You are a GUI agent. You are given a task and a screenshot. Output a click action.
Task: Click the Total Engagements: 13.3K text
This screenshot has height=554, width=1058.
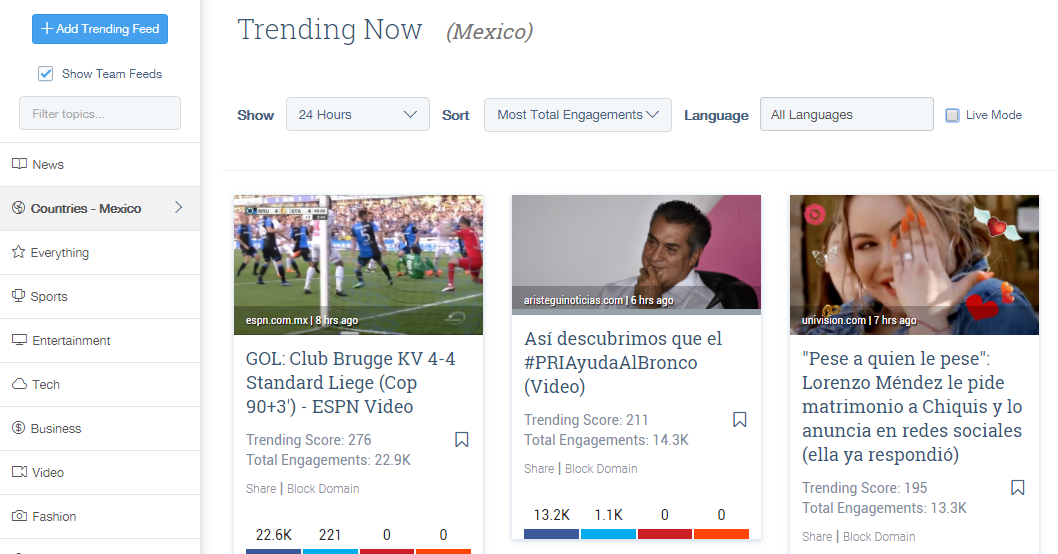click(885, 507)
